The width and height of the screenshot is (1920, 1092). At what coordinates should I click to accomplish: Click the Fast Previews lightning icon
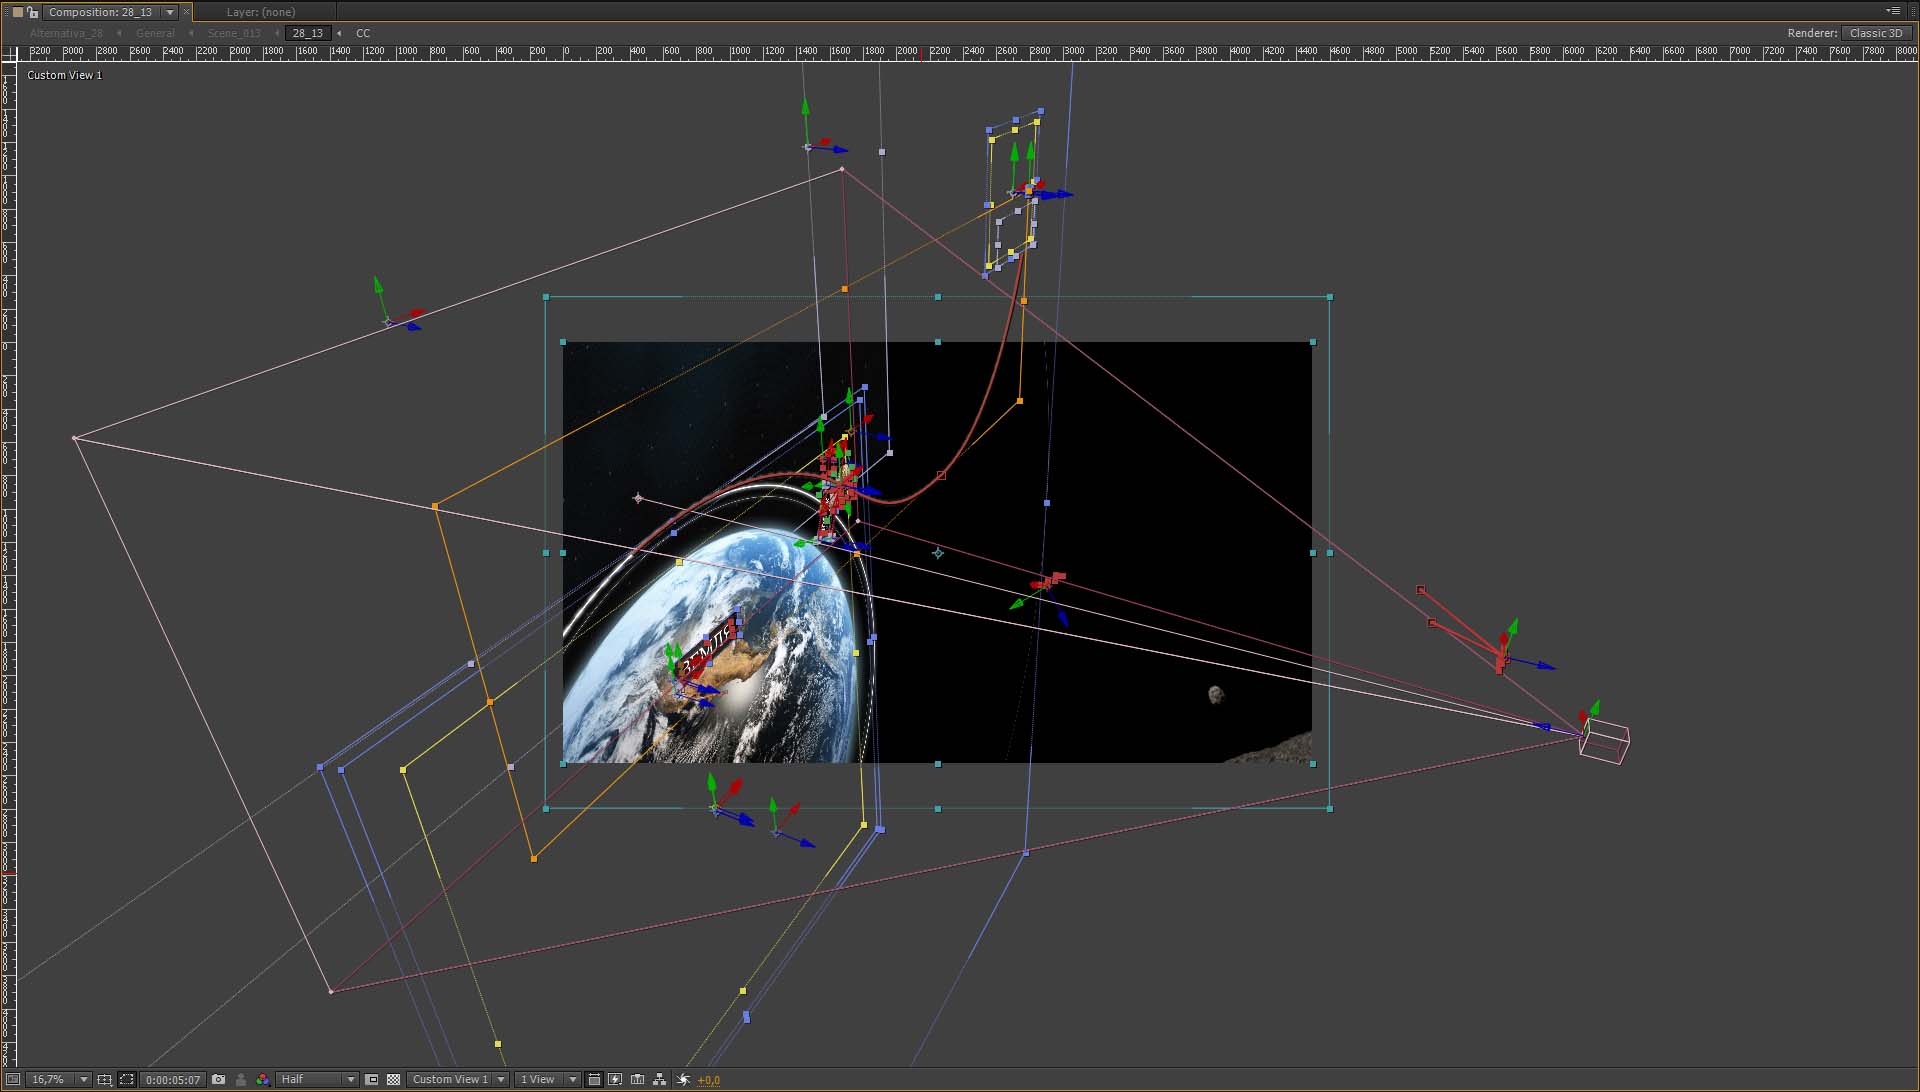coord(615,1079)
